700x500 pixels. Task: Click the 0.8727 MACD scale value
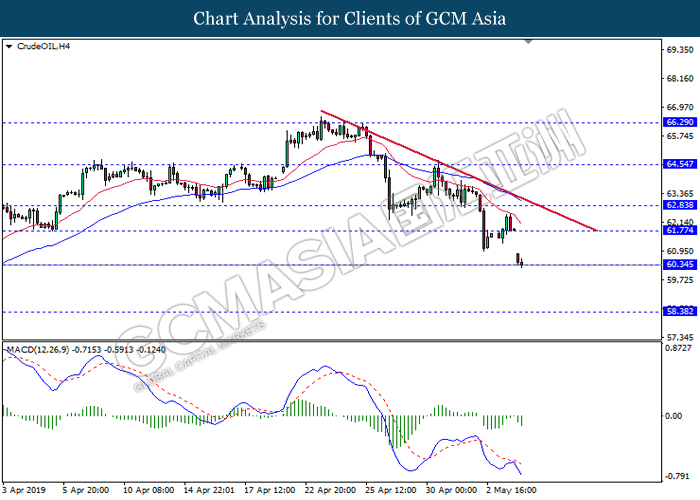pos(679,348)
